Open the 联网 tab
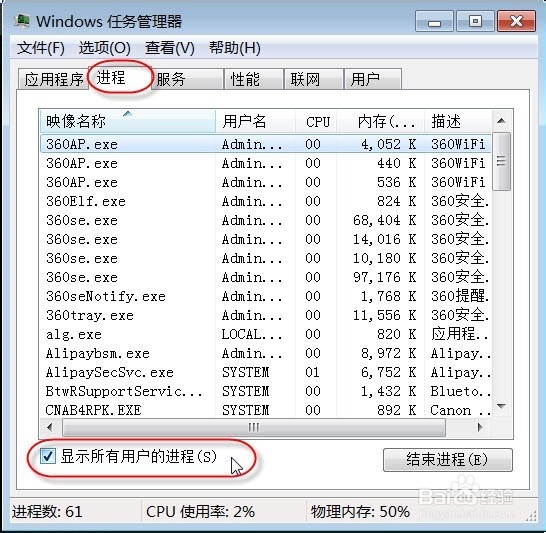Screen dimensions: 546x533 tap(313, 79)
